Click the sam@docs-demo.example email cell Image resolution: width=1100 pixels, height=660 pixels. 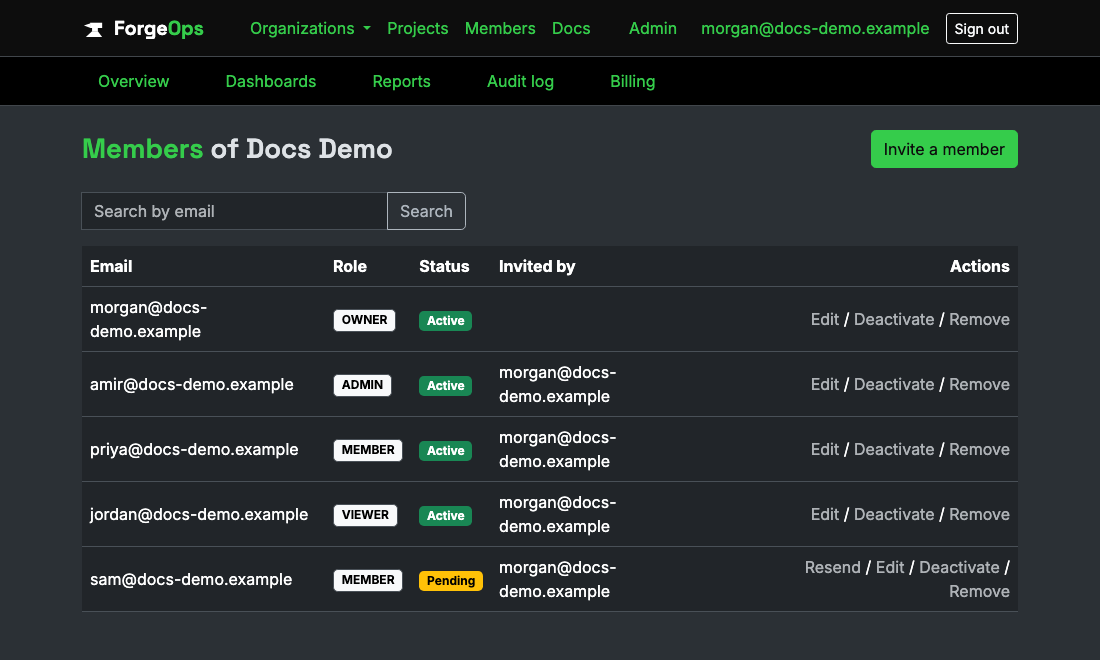click(191, 579)
